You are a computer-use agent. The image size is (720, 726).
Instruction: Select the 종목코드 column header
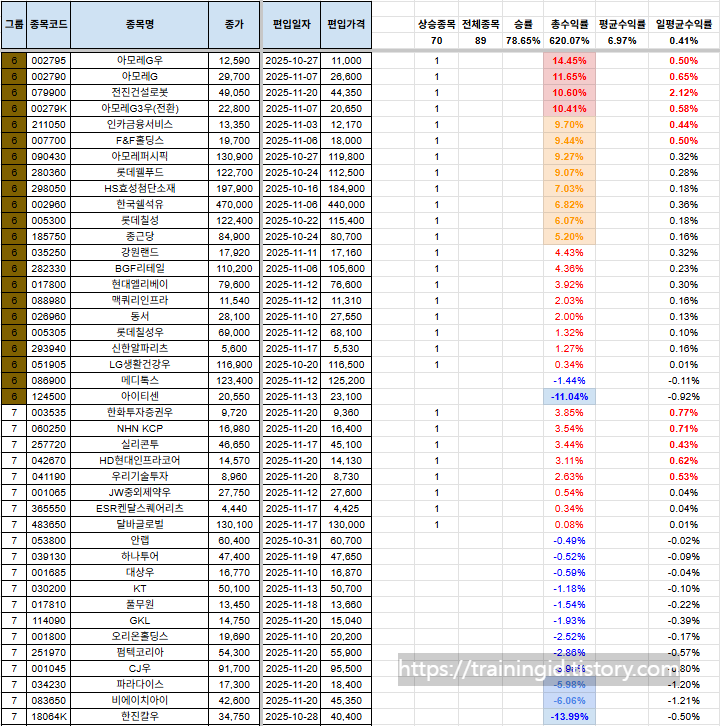(49, 25)
